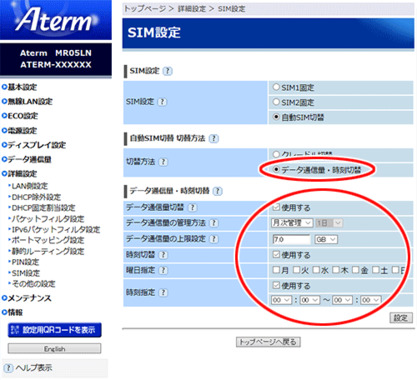Click the data limit field showing 7.0
Image resolution: width=417 pixels, height=380 pixels.
[291, 239]
